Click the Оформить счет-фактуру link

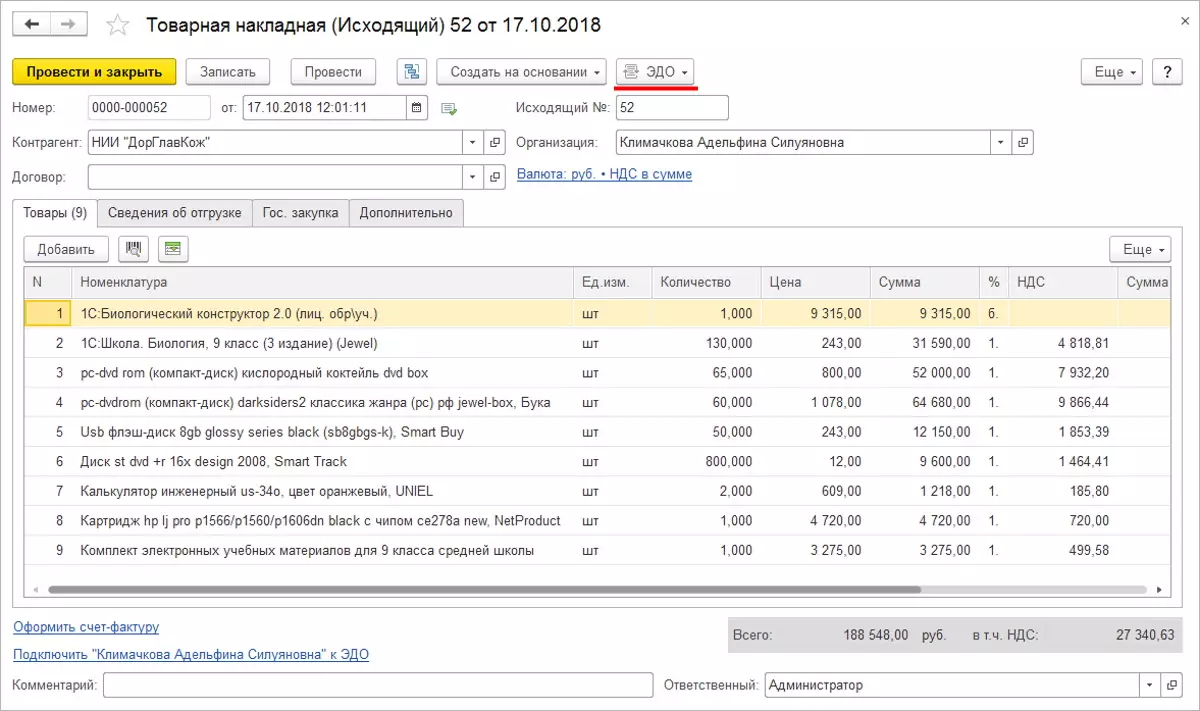(x=86, y=627)
